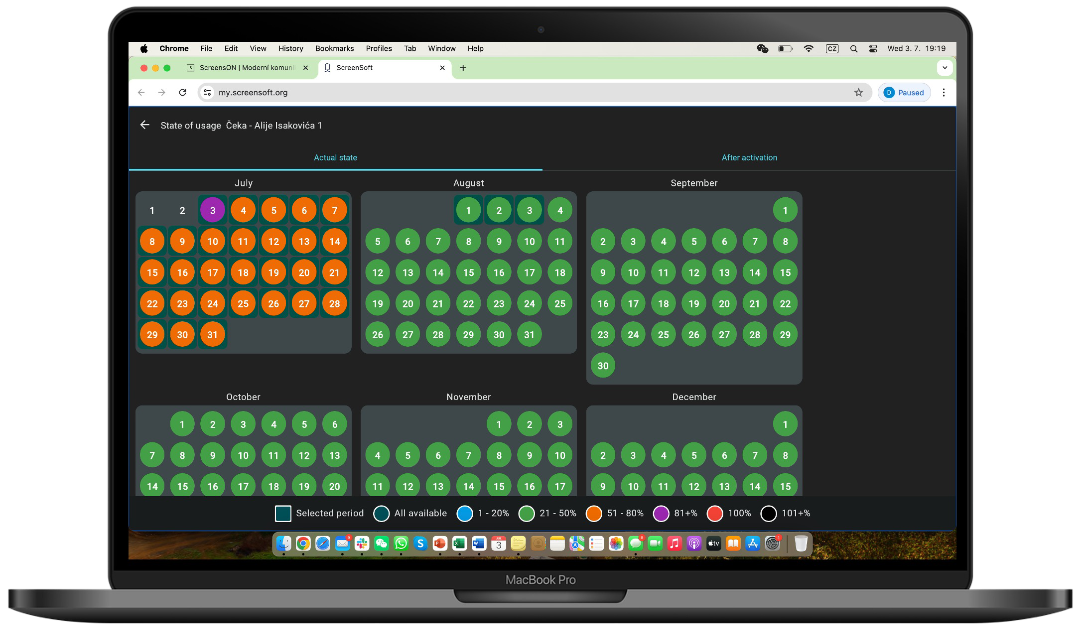Viewport: 1080px width, 637px height.
Task: Click the purple July 3 day
Action: 212,210
